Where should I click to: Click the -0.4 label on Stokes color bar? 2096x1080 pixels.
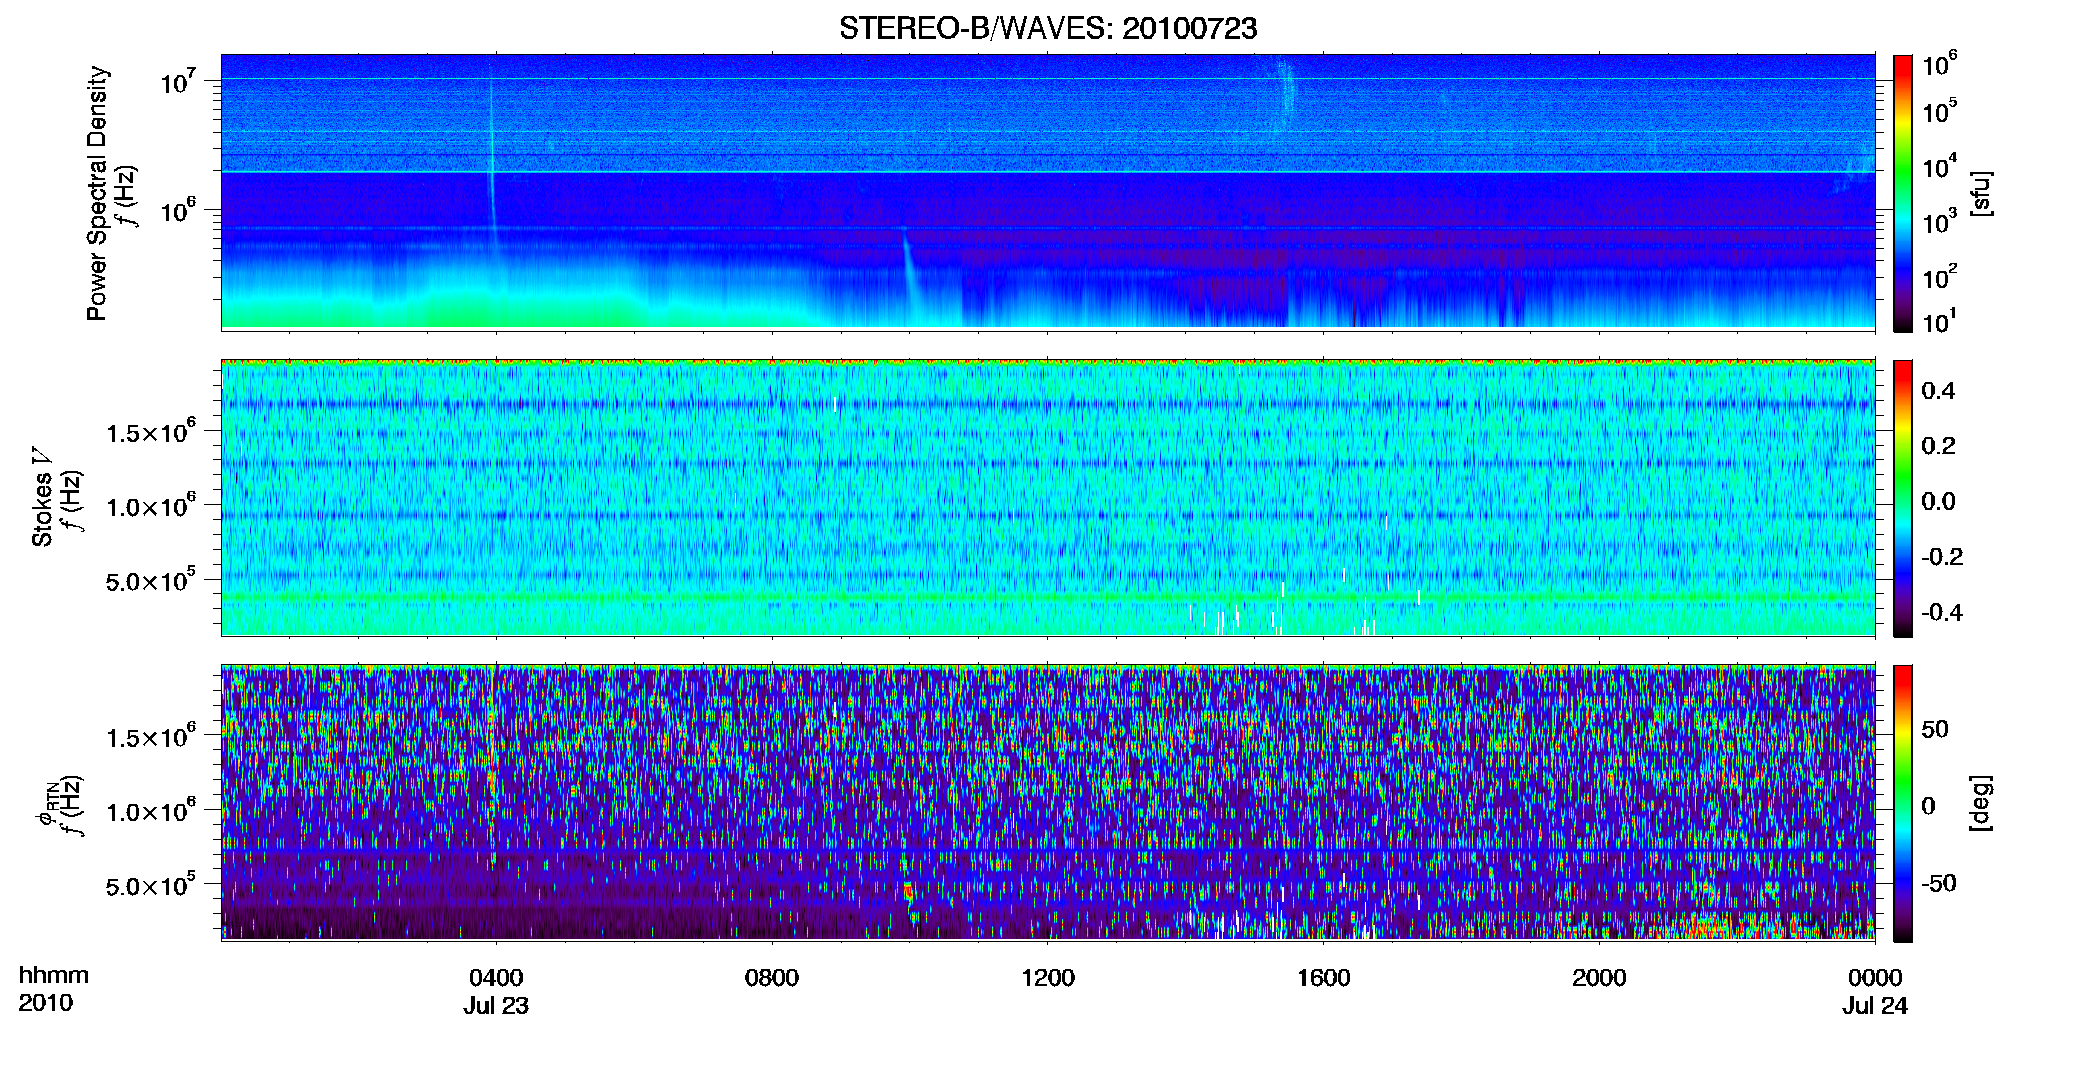(1942, 612)
